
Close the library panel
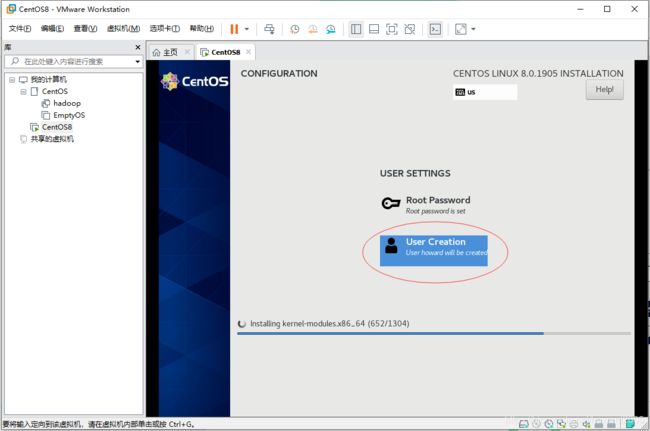tap(138, 47)
